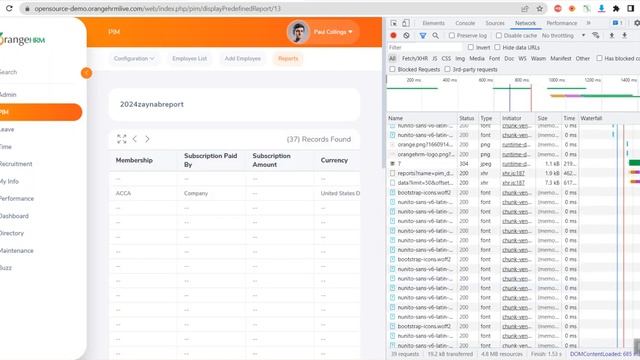The height and width of the screenshot is (360, 640).
Task: Filter requests by Fetch/XHR
Action: 415,58
